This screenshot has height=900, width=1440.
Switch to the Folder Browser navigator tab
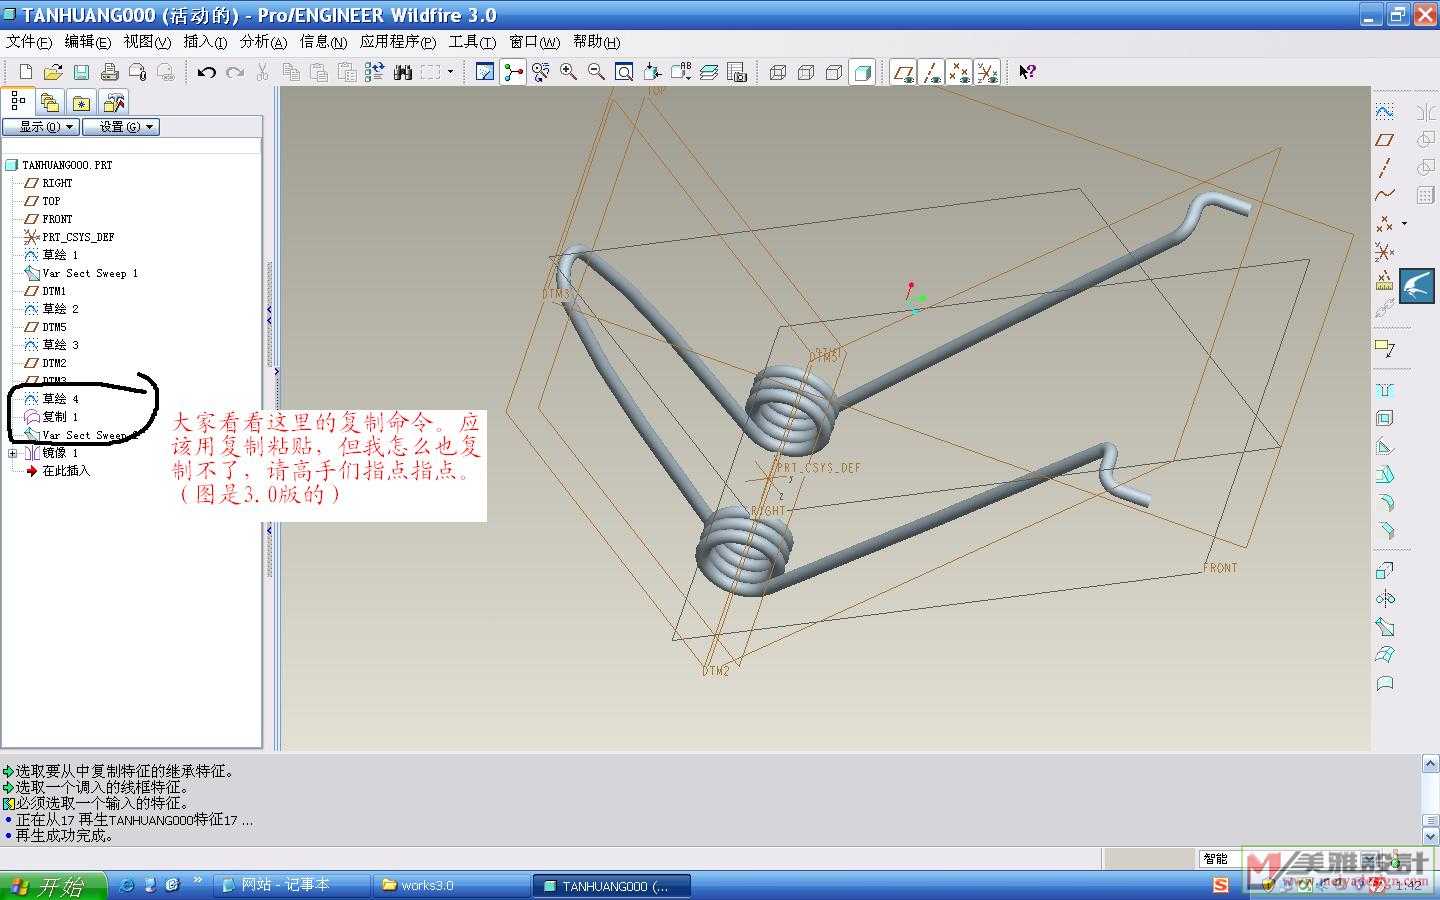coord(50,102)
